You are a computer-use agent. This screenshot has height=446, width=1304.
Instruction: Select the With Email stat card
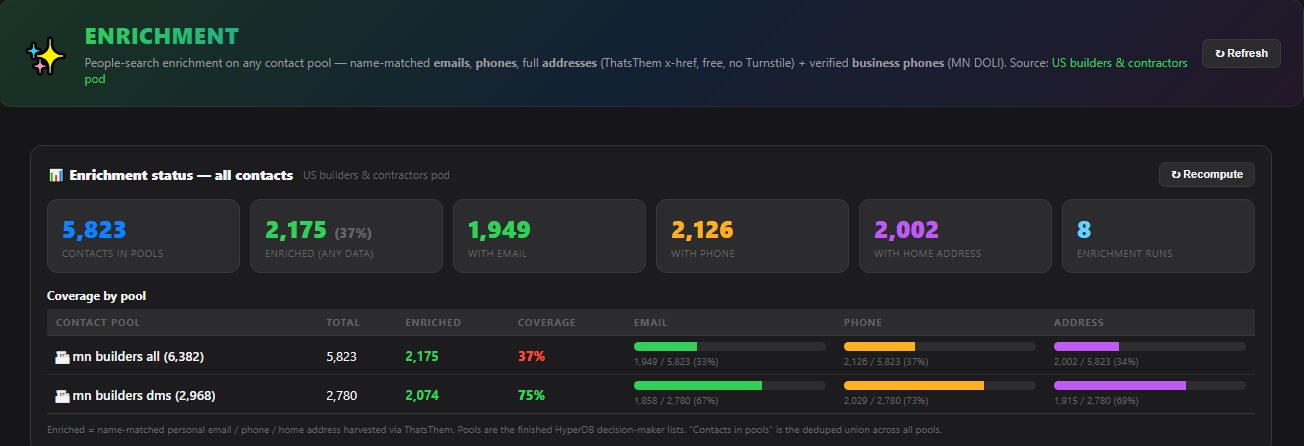(x=549, y=236)
